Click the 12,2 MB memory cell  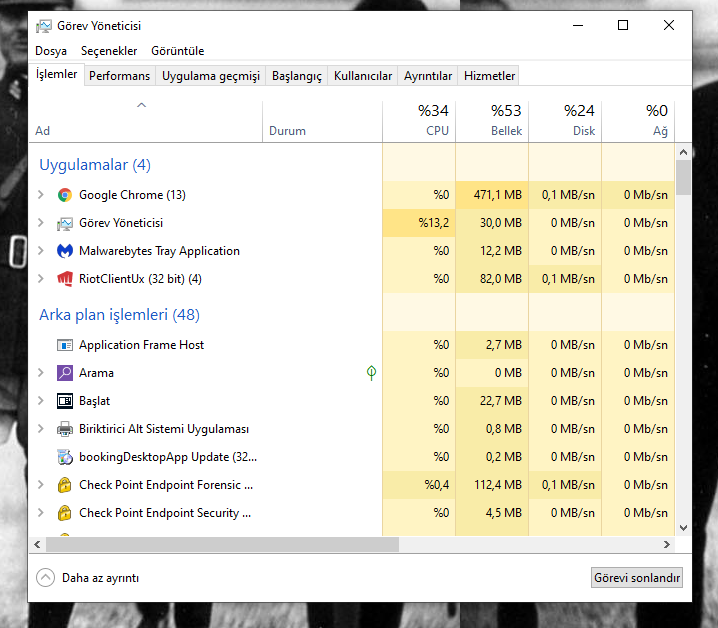click(x=492, y=251)
